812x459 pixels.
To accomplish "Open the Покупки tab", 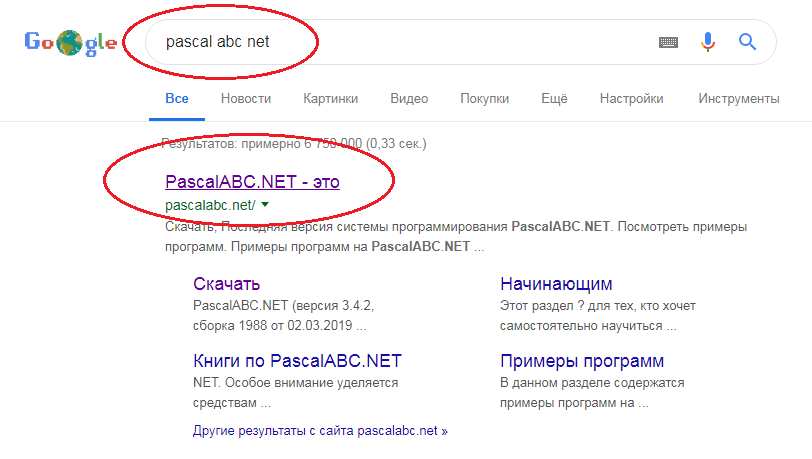I will pyautogui.click(x=485, y=98).
